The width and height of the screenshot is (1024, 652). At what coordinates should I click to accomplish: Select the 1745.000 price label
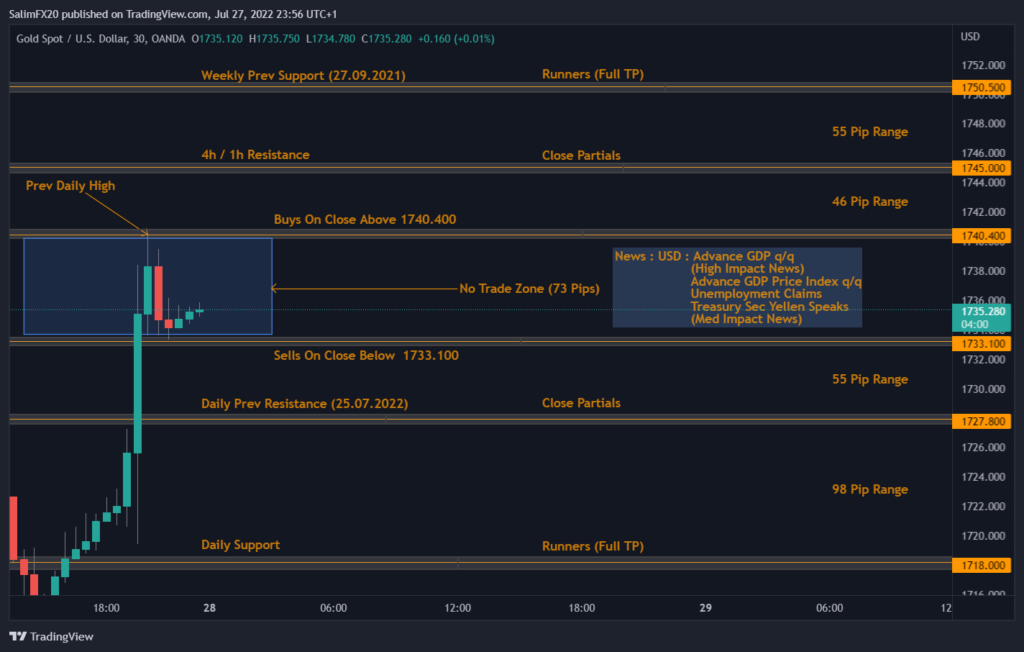click(983, 168)
